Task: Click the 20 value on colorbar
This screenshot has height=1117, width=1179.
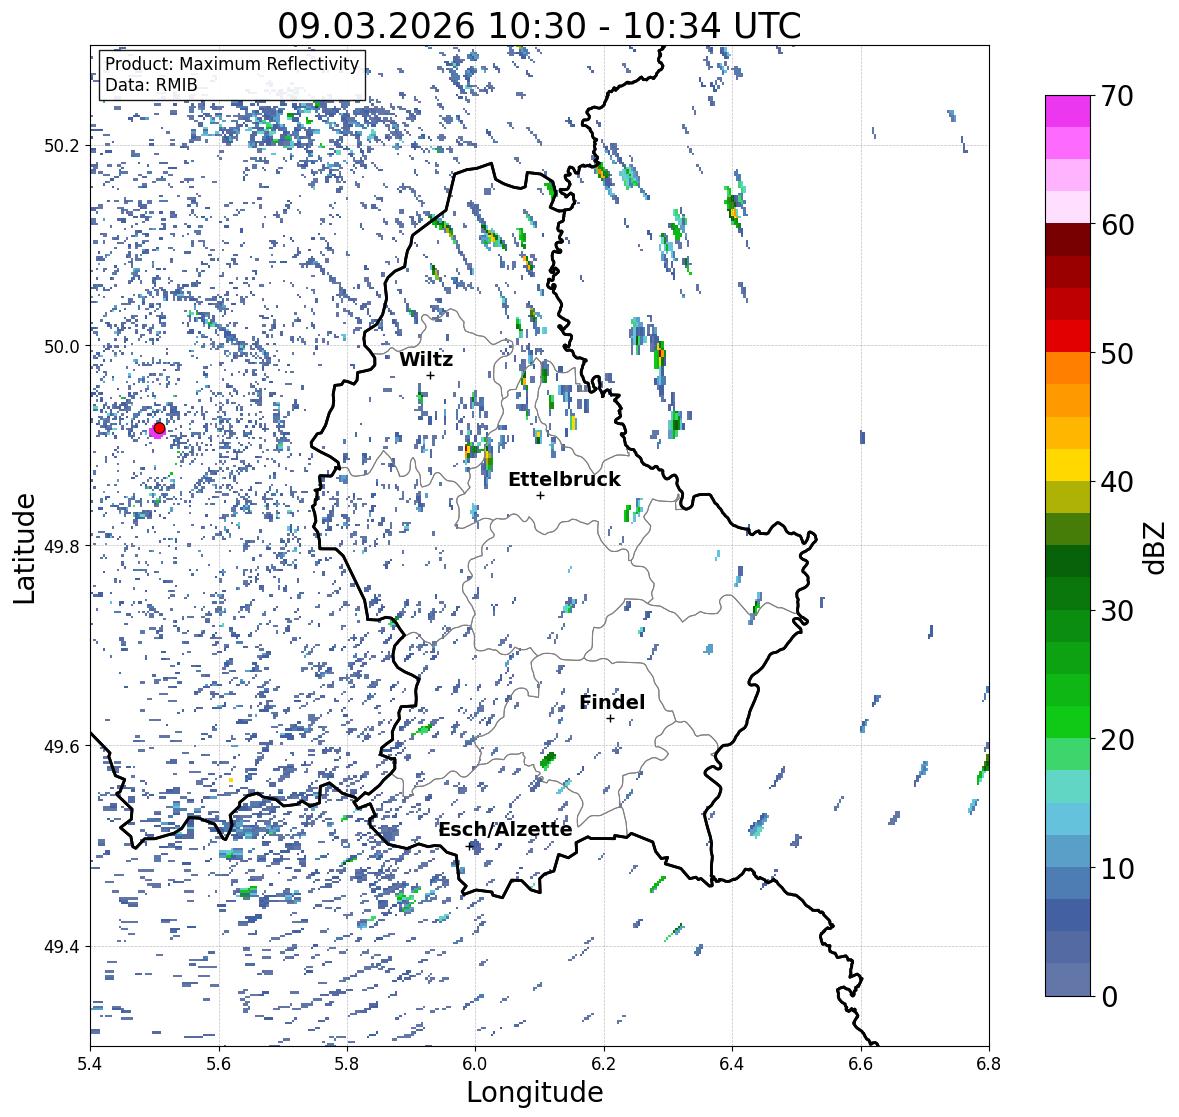Action: click(1117, 740)
